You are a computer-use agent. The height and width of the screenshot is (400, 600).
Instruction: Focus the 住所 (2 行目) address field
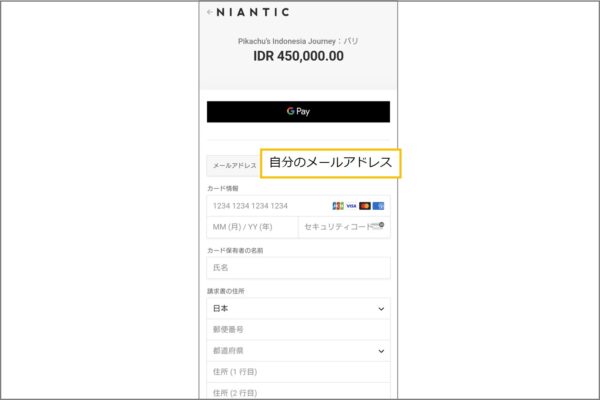[298, 392]
